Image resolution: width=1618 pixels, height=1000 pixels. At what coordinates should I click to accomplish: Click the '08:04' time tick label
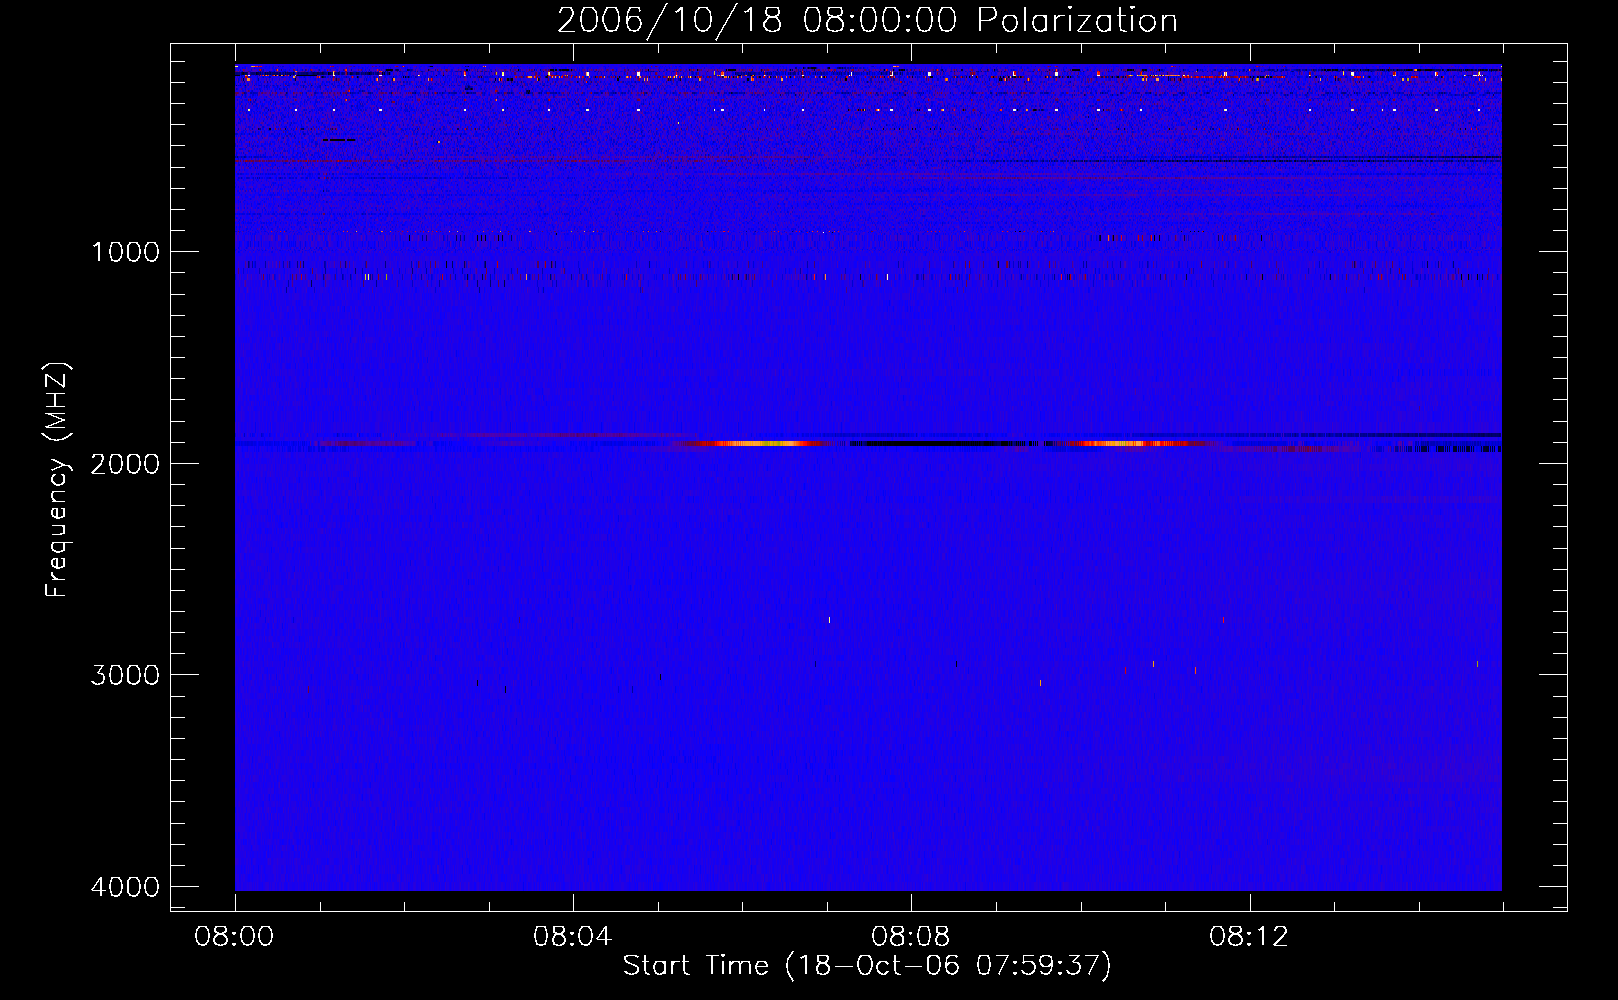pyautogui.click(x=573, y=937)
